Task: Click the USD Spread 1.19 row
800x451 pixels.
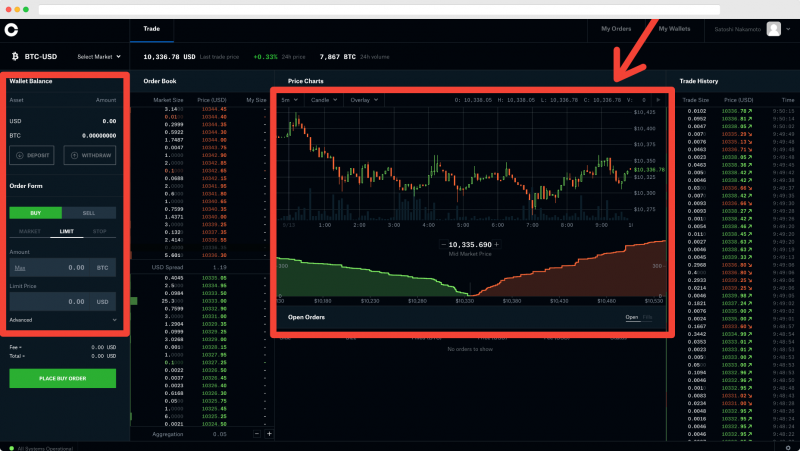Action: click(x=203, y=267)
